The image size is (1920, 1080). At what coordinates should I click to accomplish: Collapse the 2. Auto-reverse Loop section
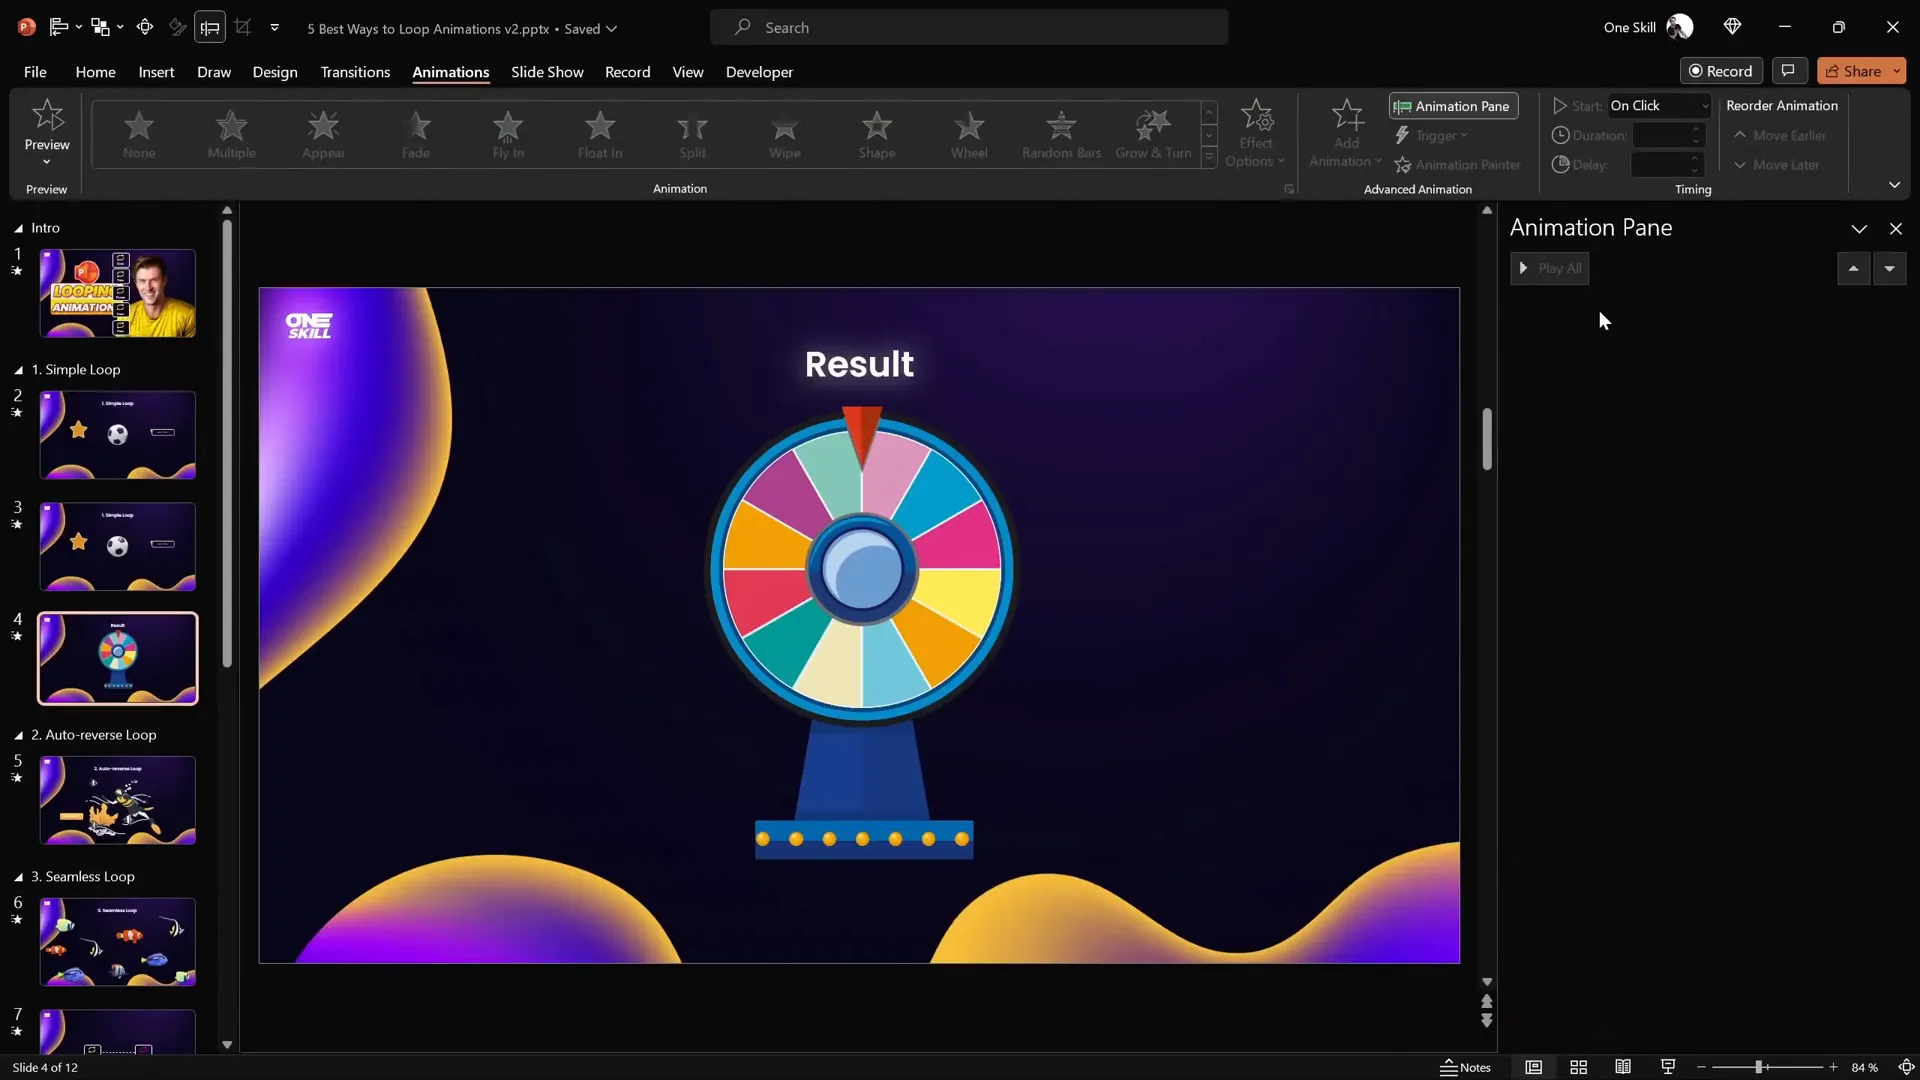(x=18, y=735)
